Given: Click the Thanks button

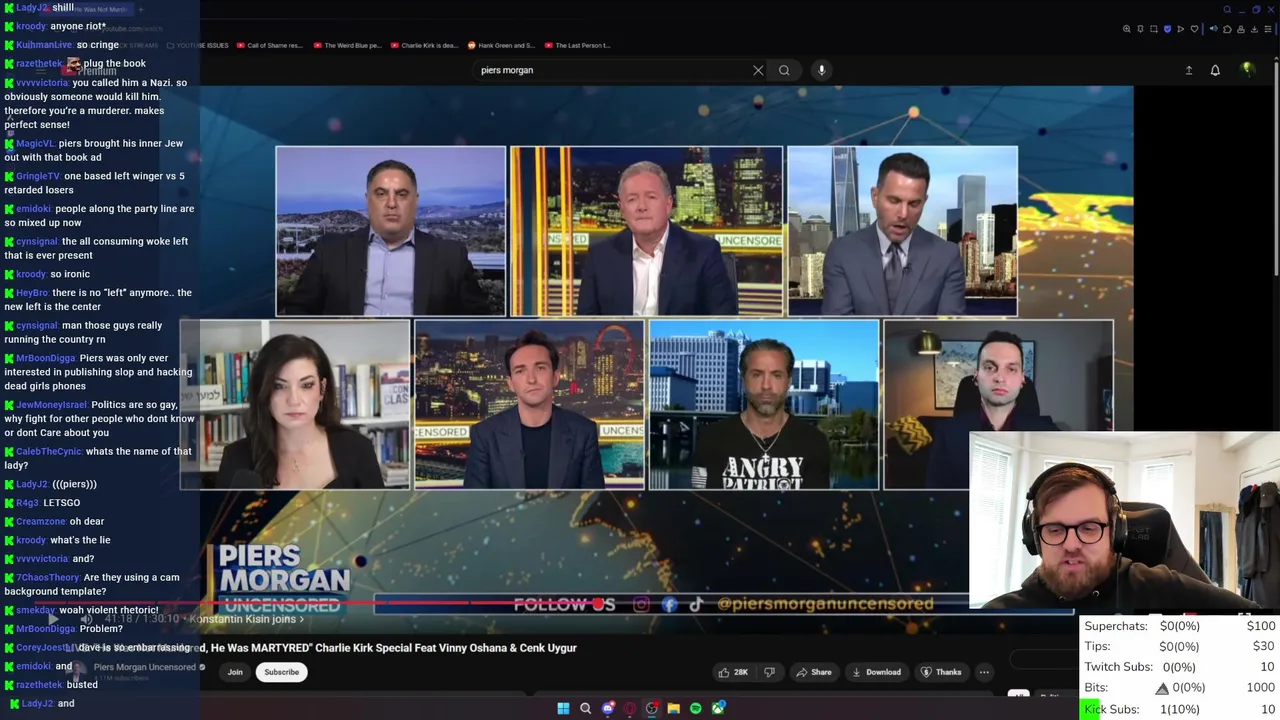Looking at the screenshot, I should pos(941,672).
